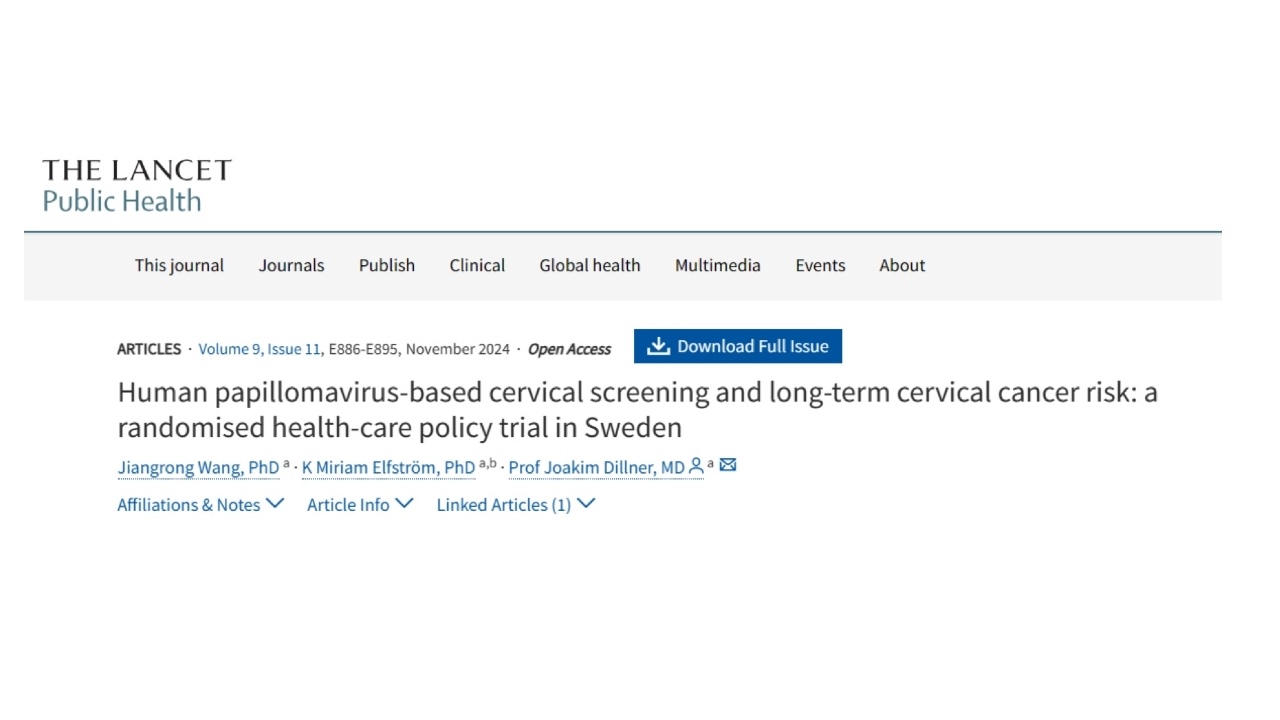
Task: Click the person profile icon after Dillner, MD
Action: 696,465
